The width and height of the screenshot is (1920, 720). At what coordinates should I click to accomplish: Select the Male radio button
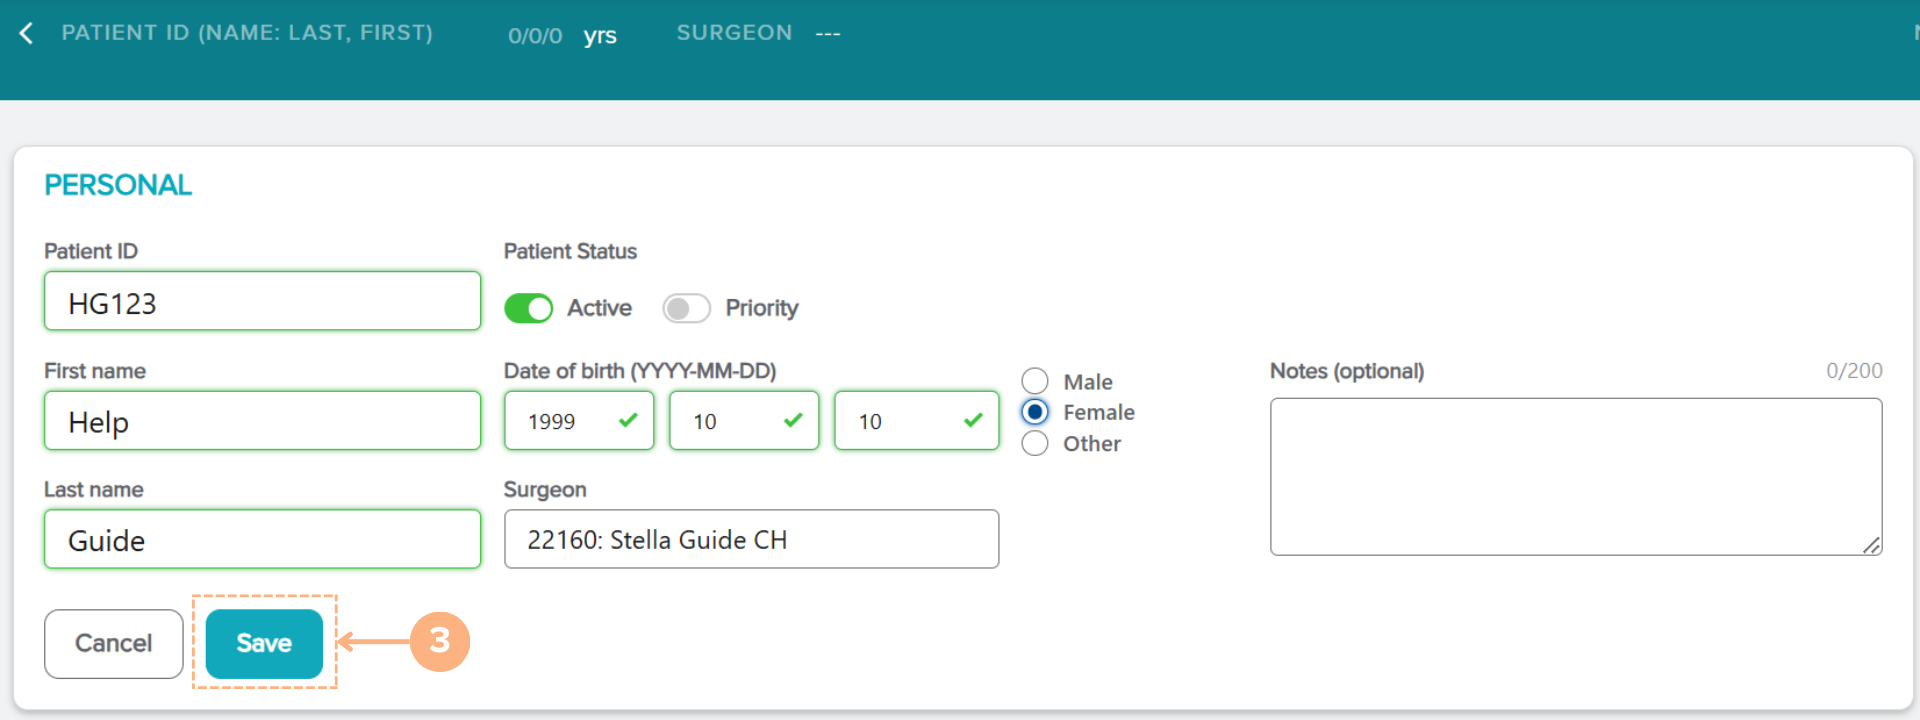click(1035, 381)
